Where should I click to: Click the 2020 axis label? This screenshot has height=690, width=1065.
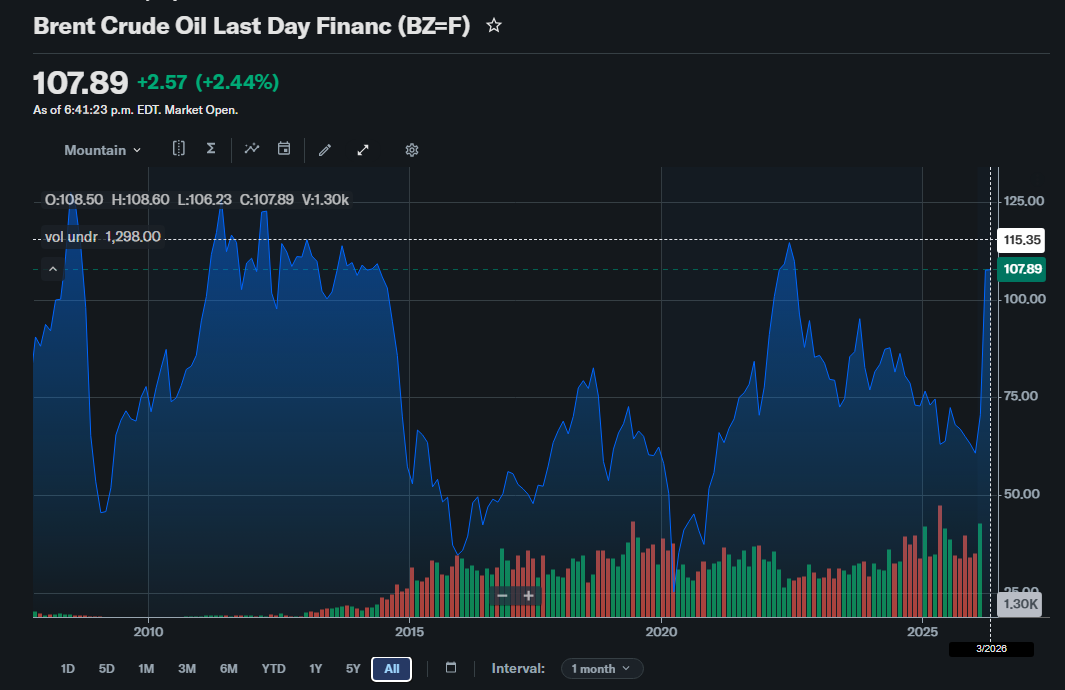click(661, 632)
